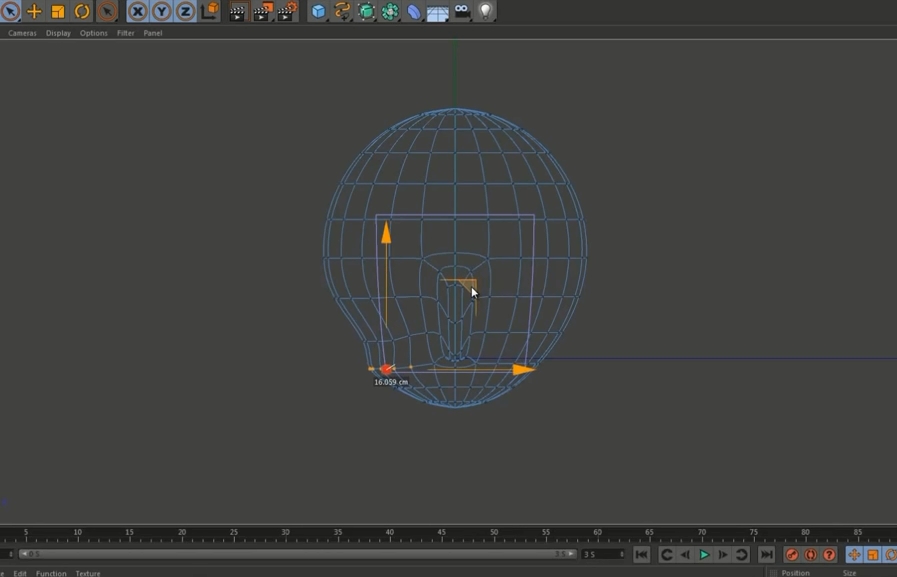This screenshot has height=577, width=897.
Task: Open the Panel viewport menu
Action: tap(153, 33)
